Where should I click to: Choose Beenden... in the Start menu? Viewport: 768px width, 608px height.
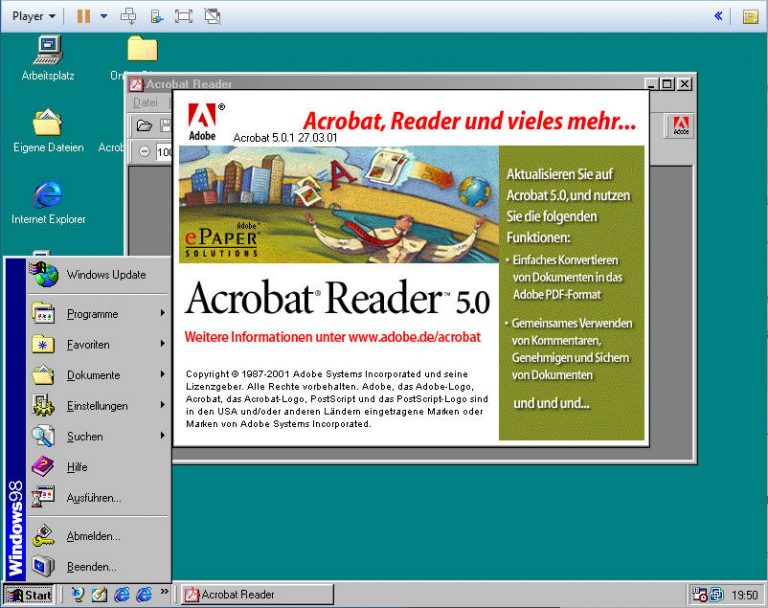(98, 566)
